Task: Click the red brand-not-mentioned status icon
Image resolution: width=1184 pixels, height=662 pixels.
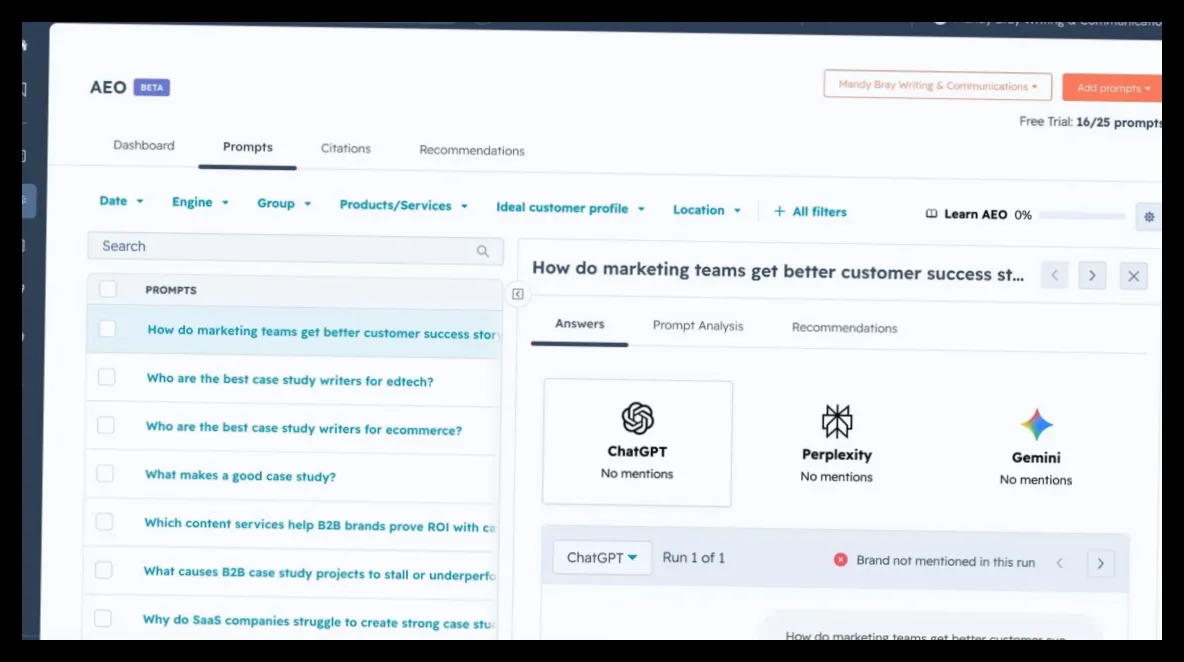Action: click(x=840, y=559)
